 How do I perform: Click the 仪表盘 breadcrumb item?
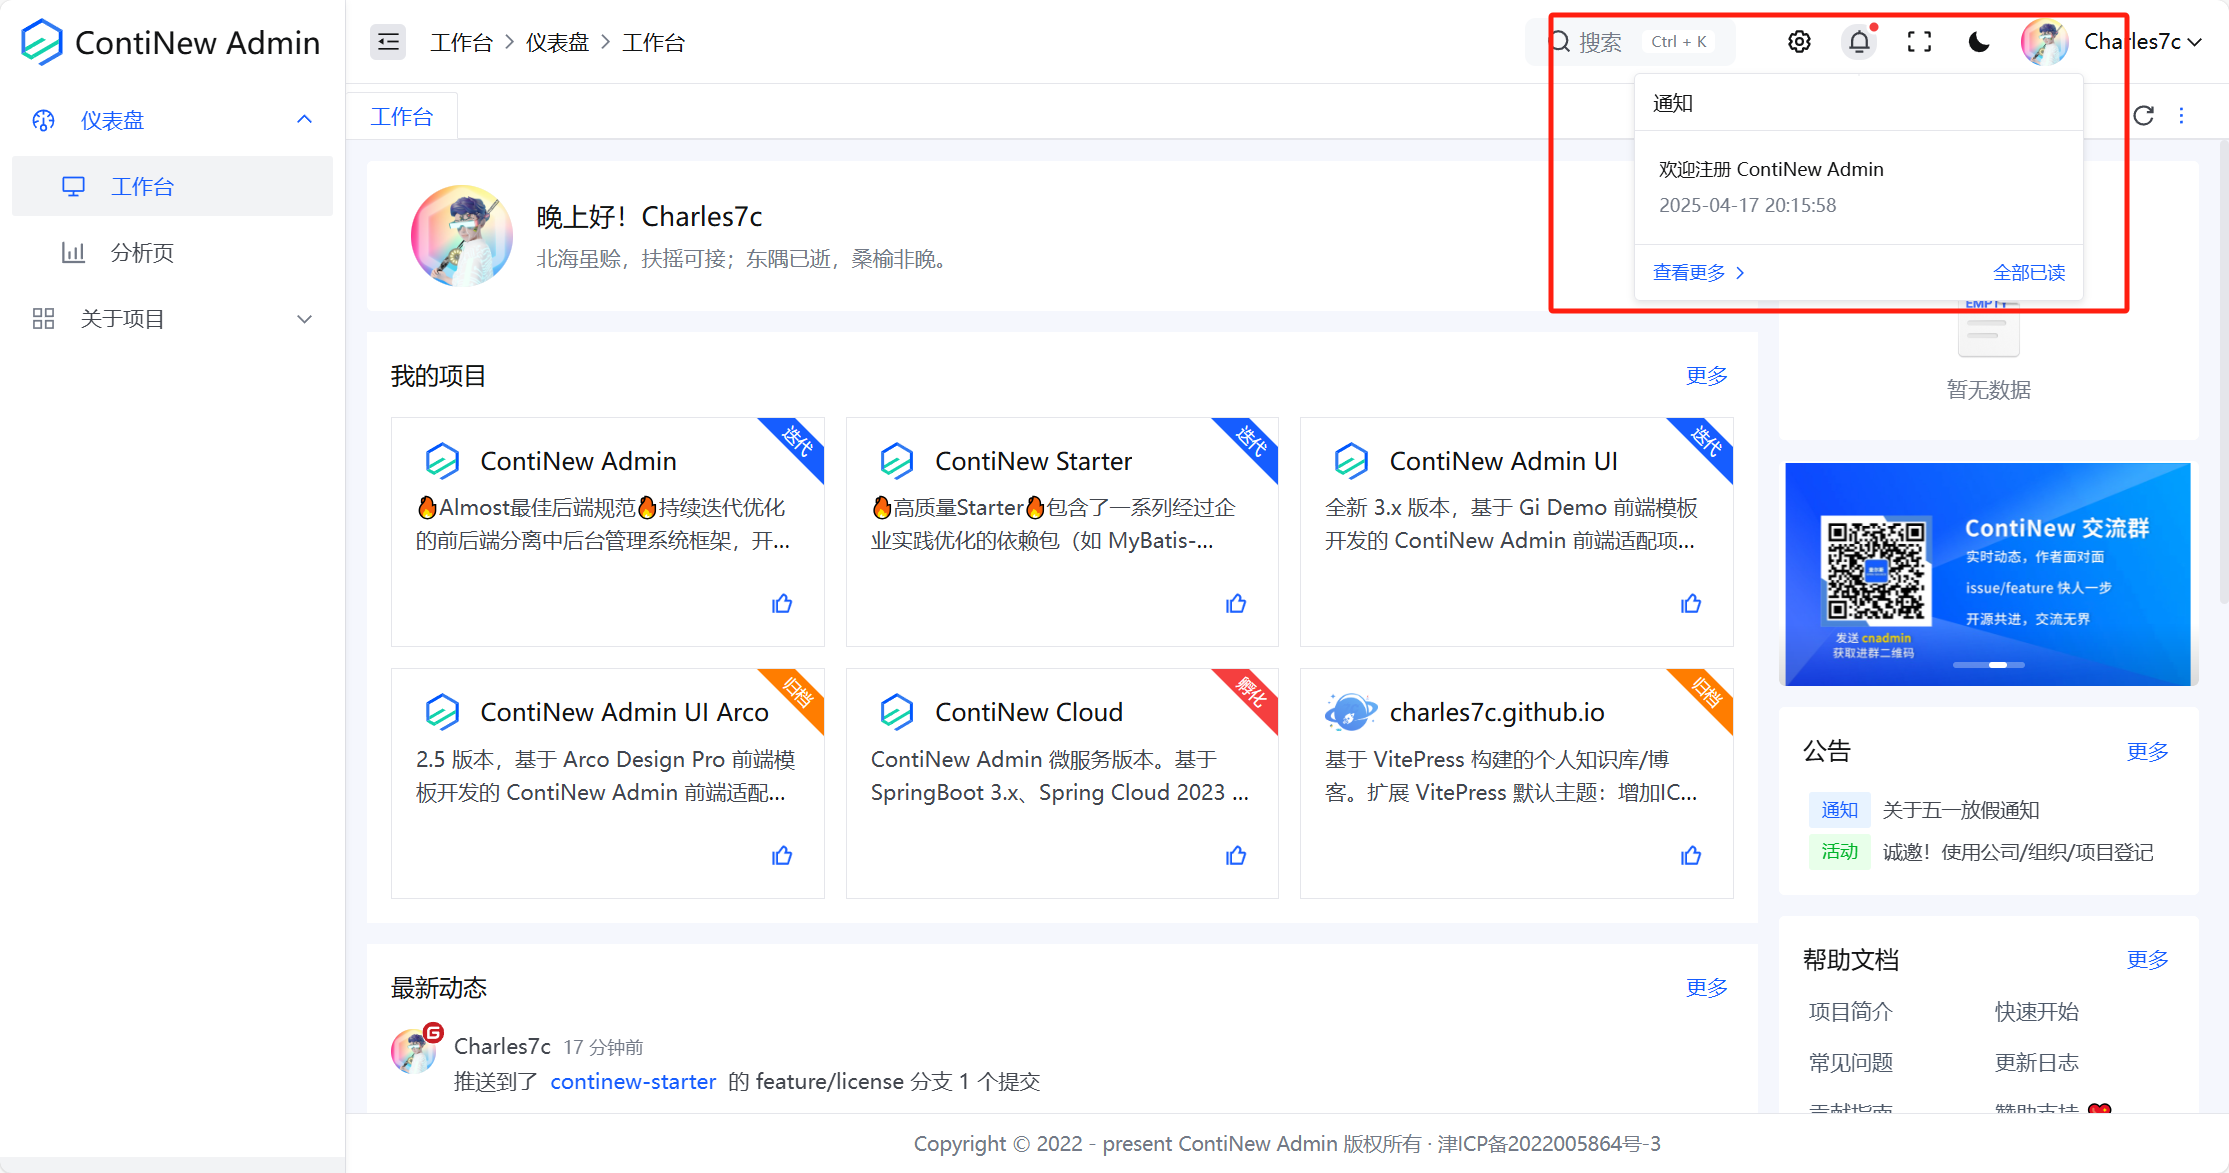[x=558, y=42]
